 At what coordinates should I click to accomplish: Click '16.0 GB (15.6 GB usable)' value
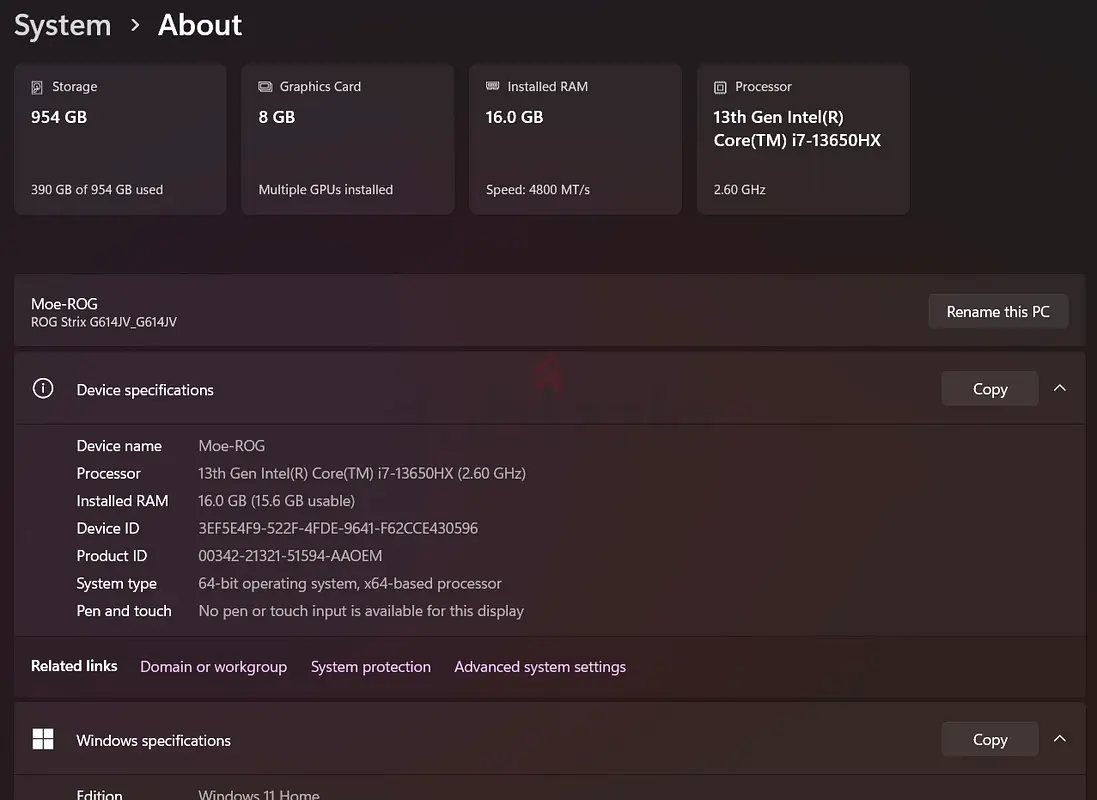click(276, 500)
